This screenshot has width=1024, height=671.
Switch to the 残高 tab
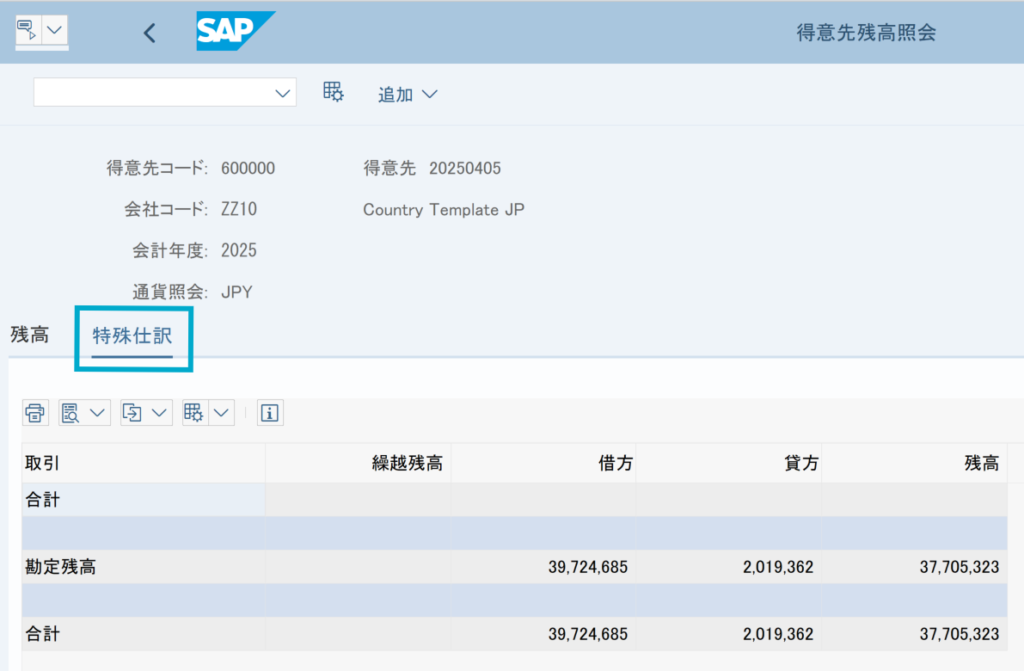29,335
